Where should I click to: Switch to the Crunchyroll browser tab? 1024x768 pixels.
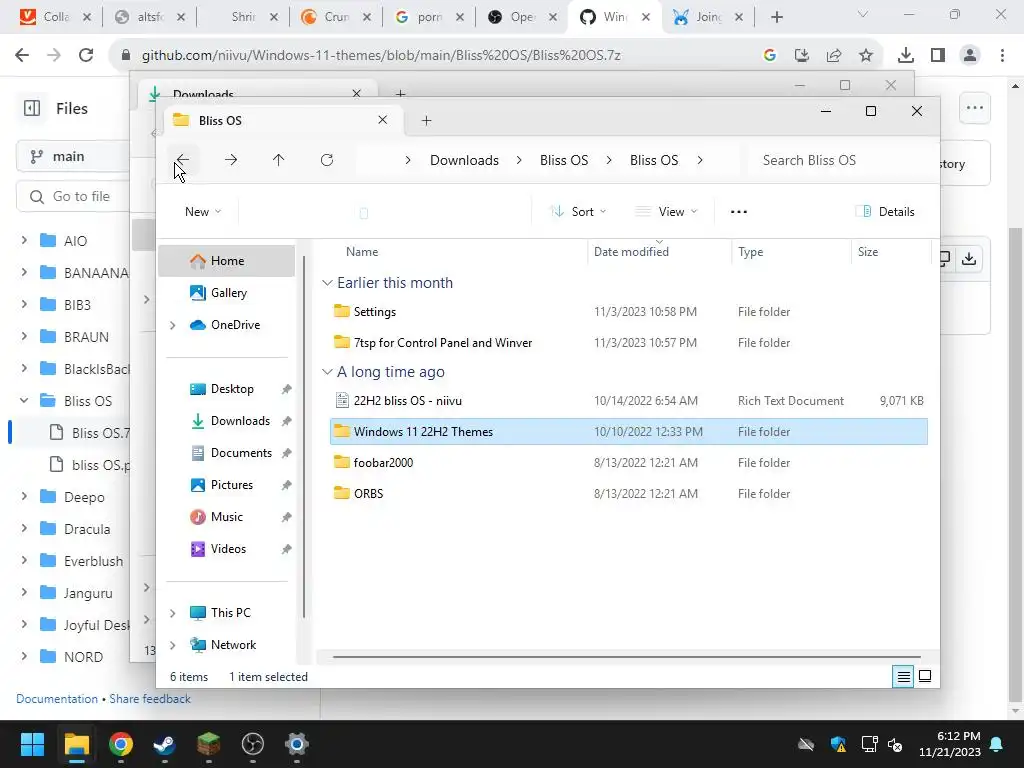pos(336,17)
